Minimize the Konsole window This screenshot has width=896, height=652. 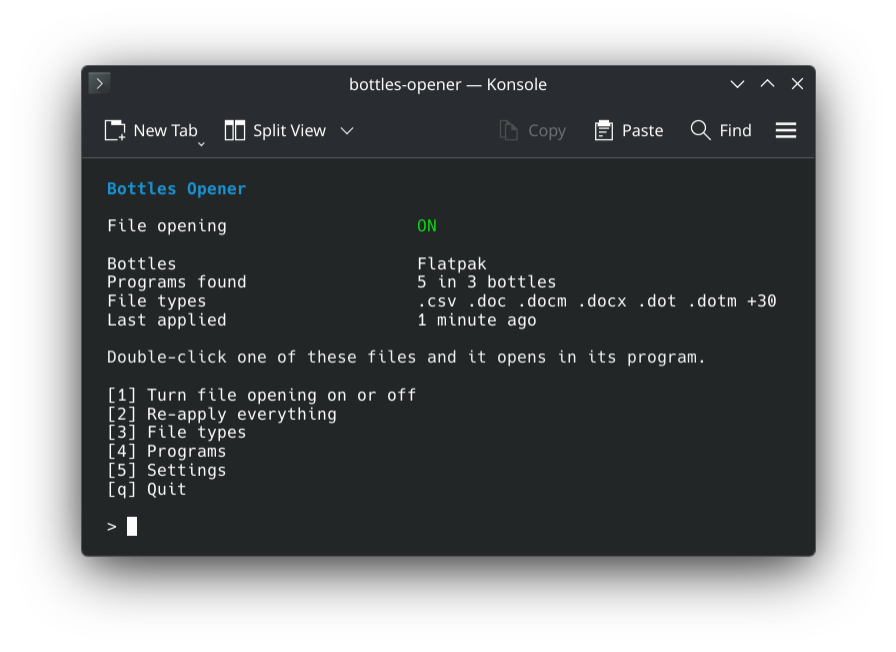(x=737, y=84)
